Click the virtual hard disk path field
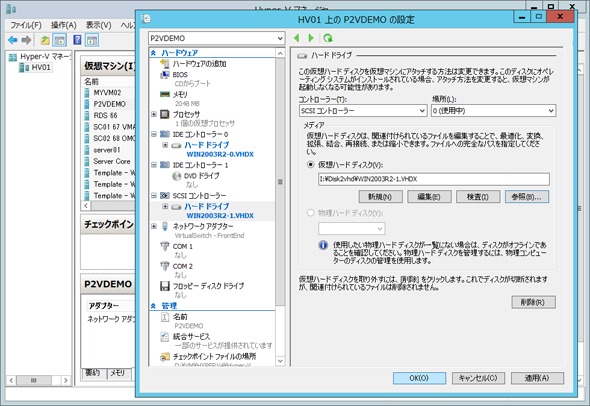Image resolution: width=590 pixels, height=406 pixels. pos(433,179)
